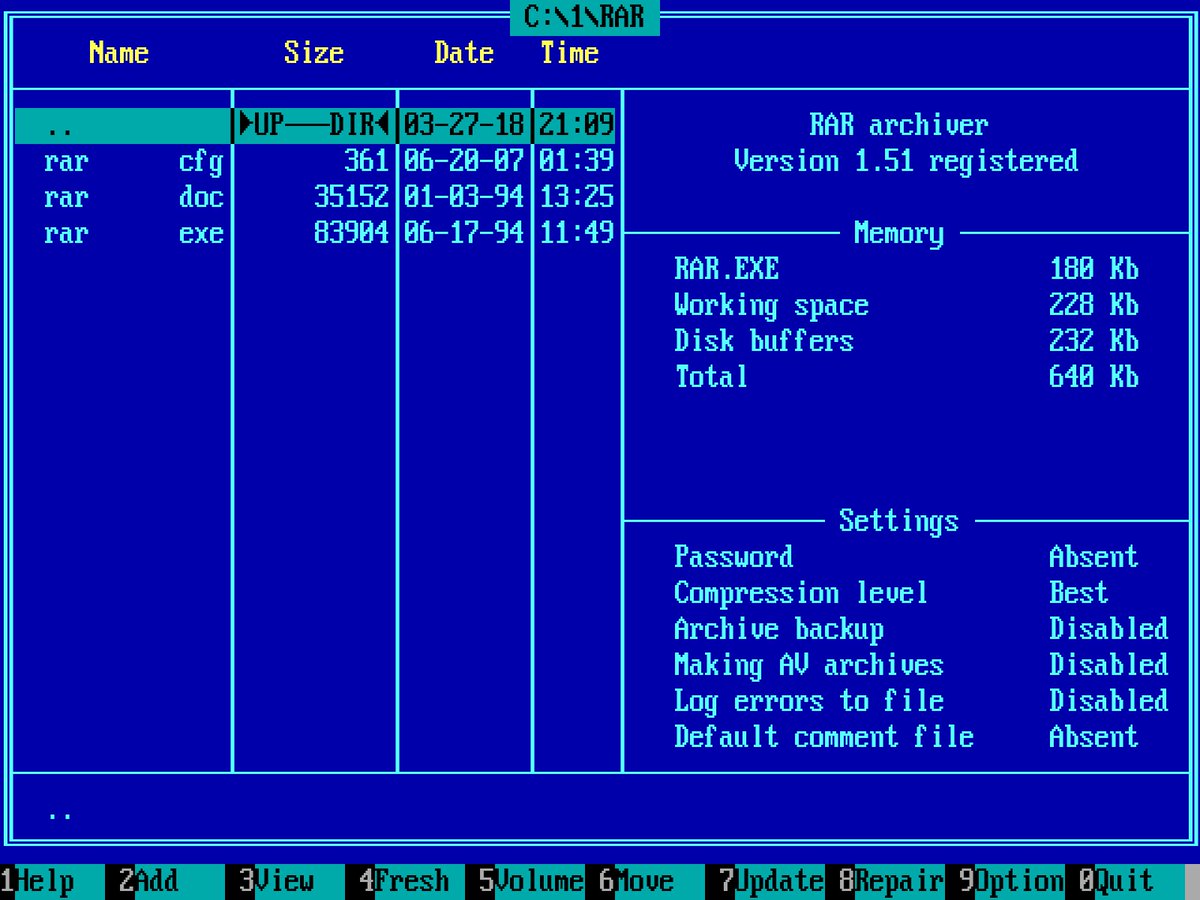This screenshot has height=900, width=1200.
Task: Click Absent beside Default comment file
Action: [1094, 737]
